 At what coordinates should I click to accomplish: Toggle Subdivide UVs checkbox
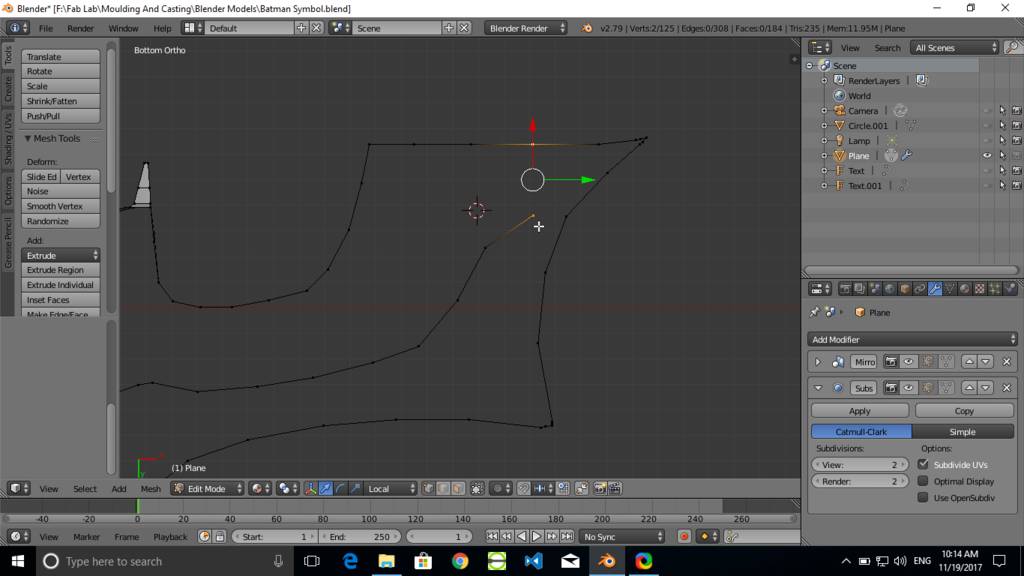coord(923,464)
